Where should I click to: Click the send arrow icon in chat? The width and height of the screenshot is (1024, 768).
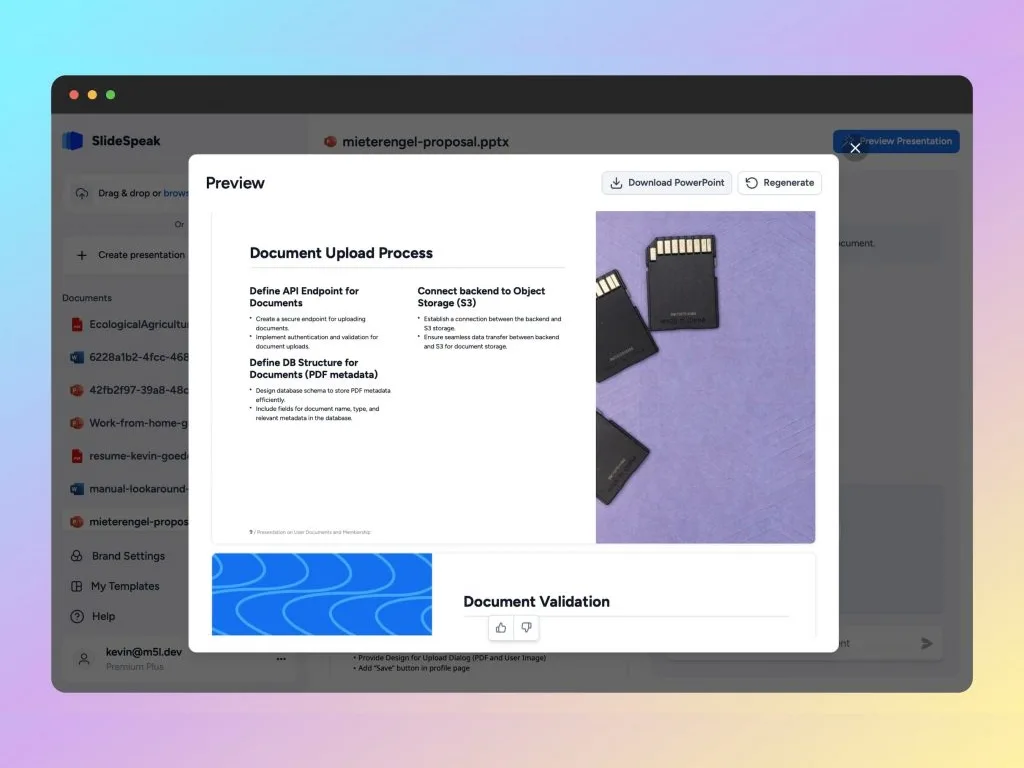pos(927,643)
